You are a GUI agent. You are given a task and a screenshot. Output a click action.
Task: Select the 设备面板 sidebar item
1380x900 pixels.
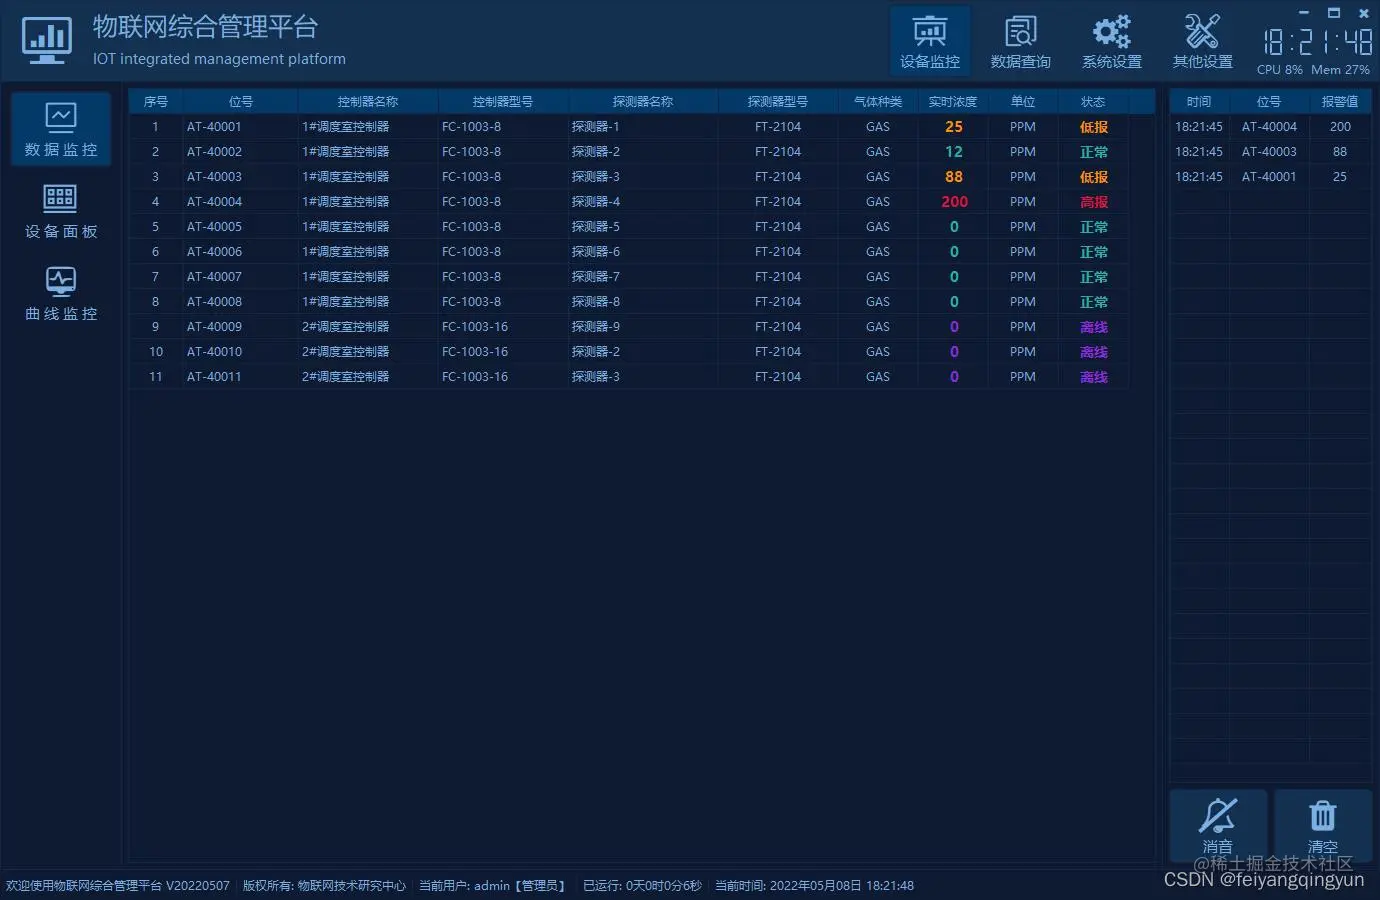(61, 211)
